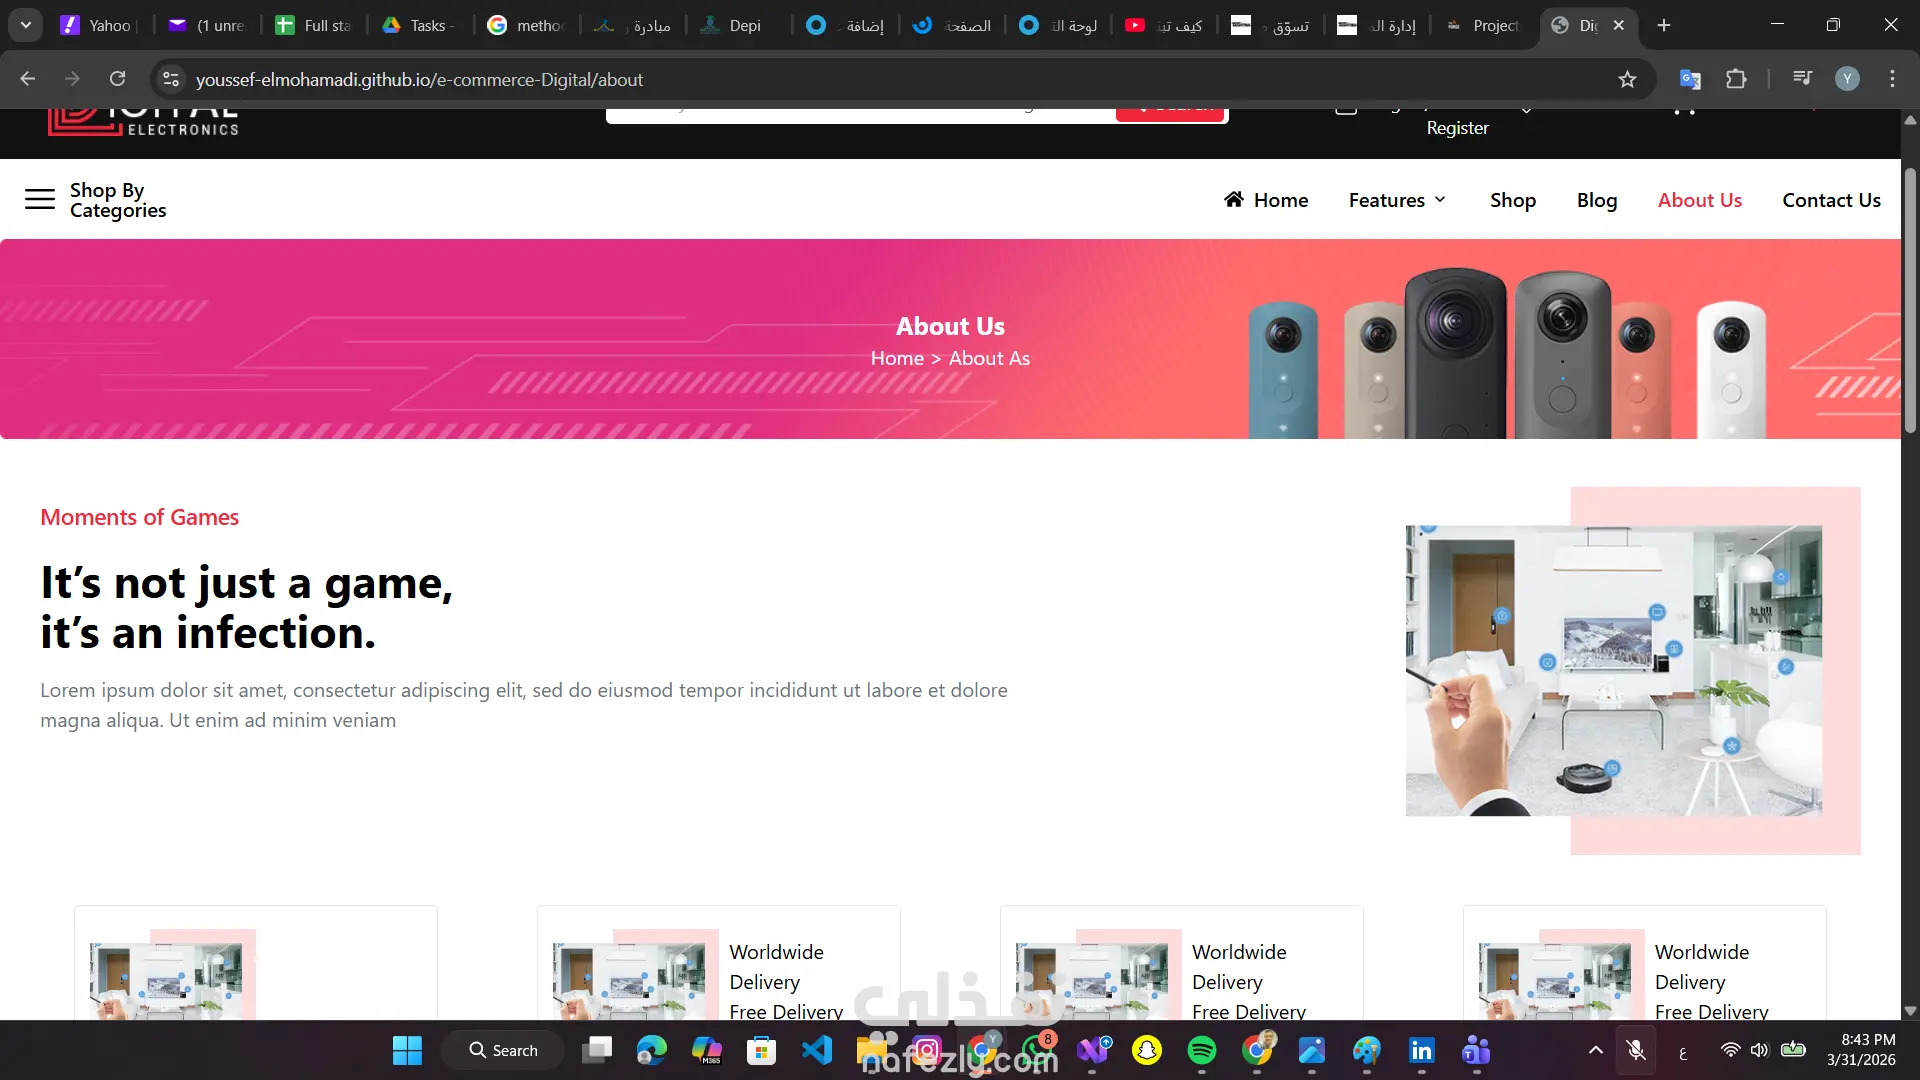This screenshot has width=1920, height=1080.
Task: Toggle the muted microphone tray icon
Action: [1636, 1050]
